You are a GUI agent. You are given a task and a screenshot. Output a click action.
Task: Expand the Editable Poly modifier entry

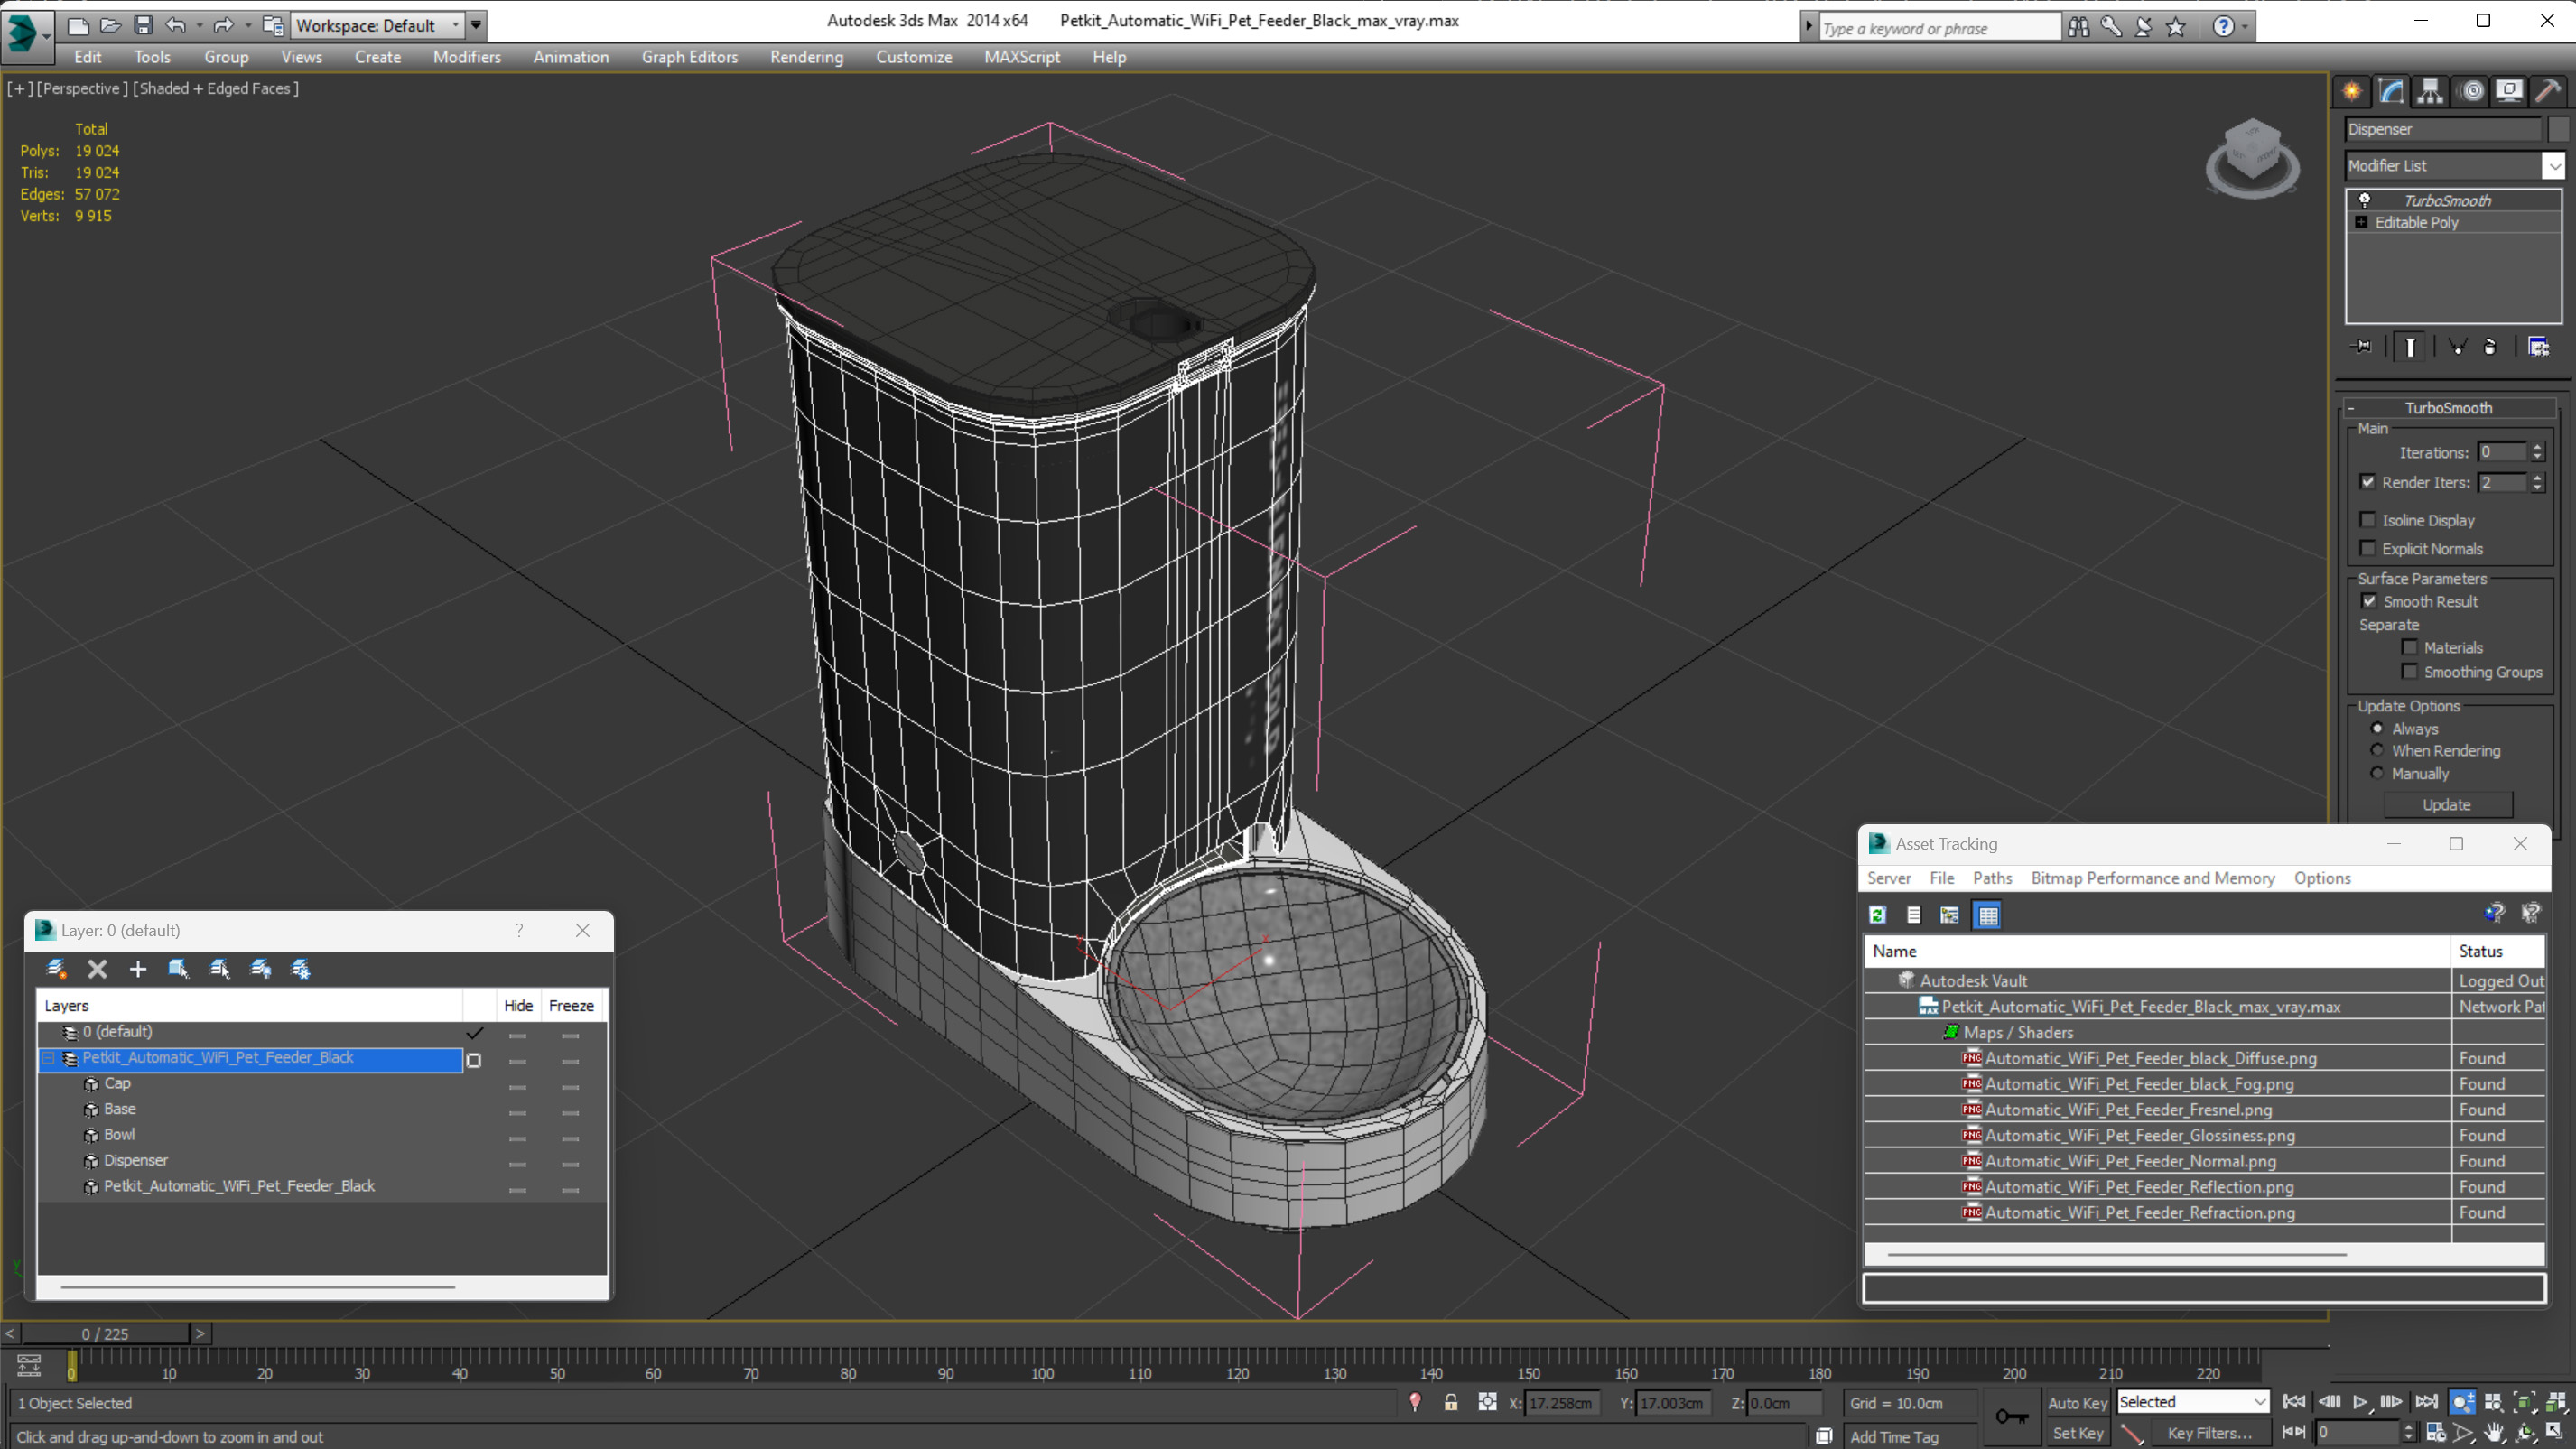tap(2361, 222)
